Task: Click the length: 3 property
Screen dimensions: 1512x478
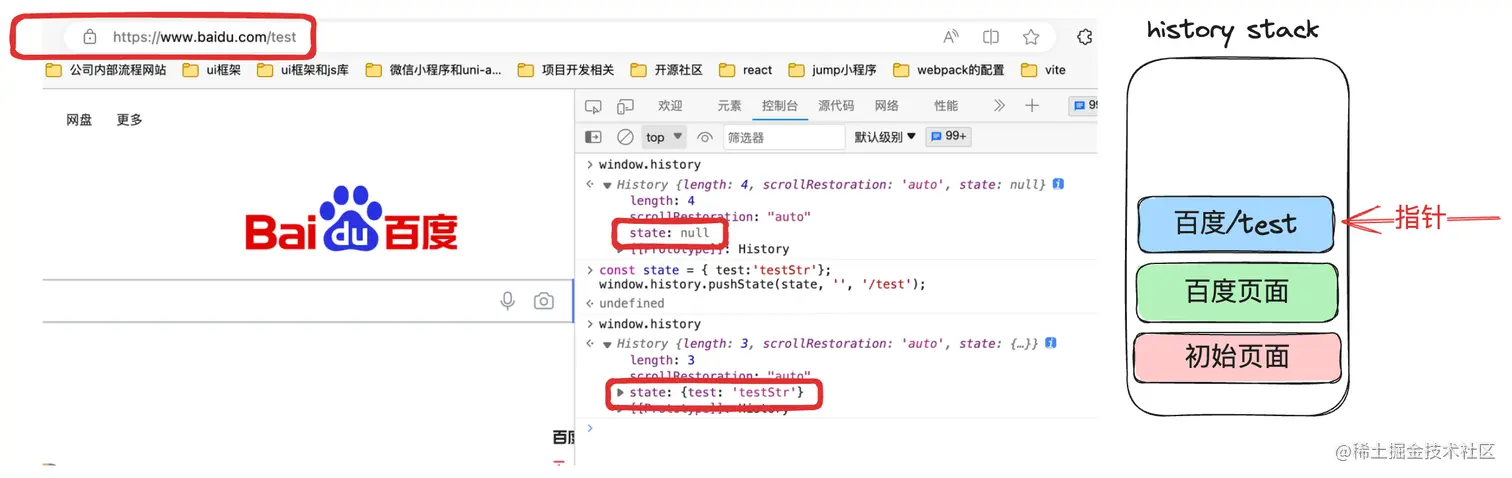Action: coord(662,360)
